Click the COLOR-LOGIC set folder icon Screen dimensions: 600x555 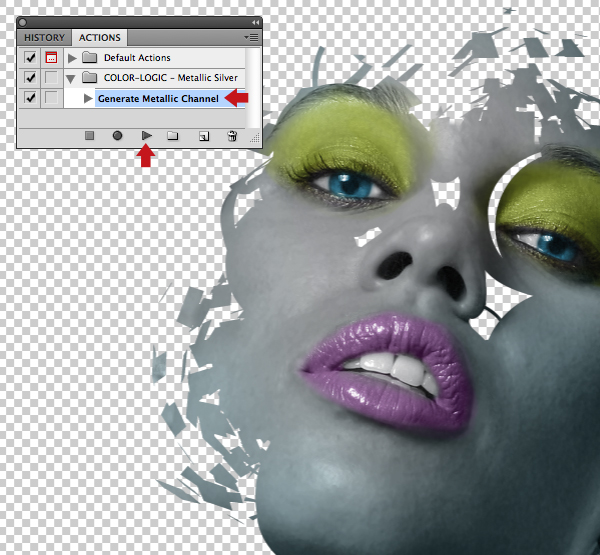pyautogui.click(x=90, y=78)
